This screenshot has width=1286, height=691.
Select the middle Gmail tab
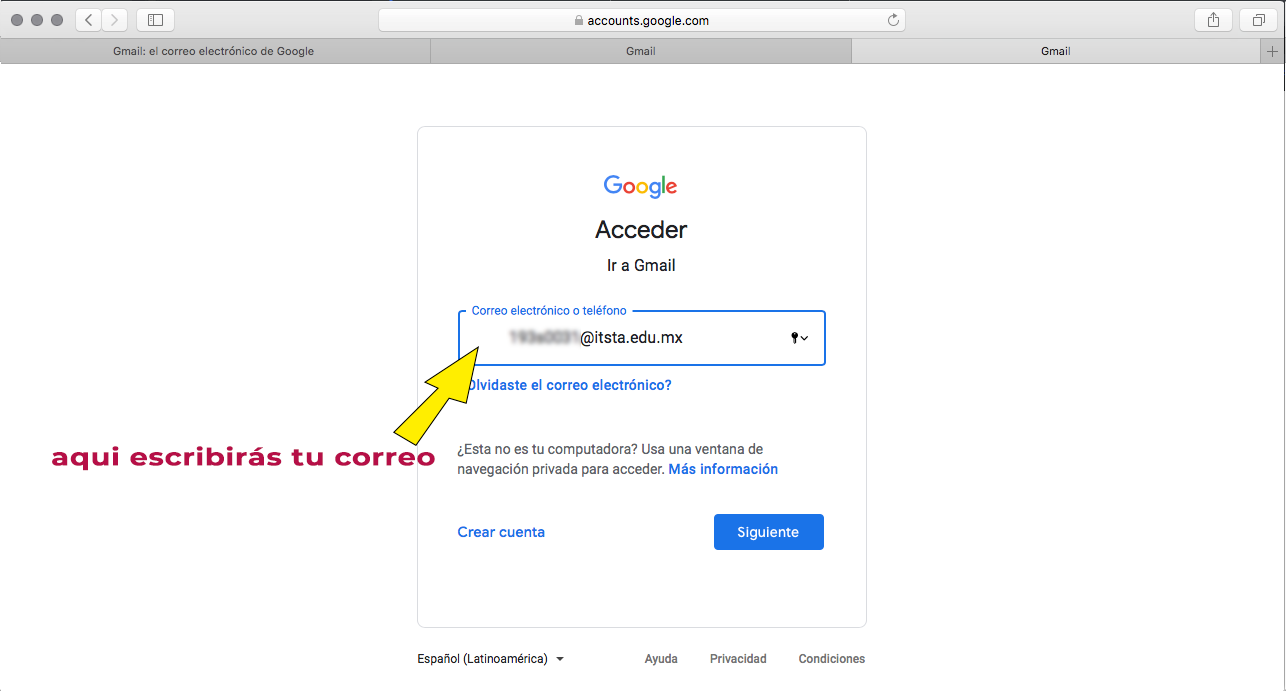641,51
